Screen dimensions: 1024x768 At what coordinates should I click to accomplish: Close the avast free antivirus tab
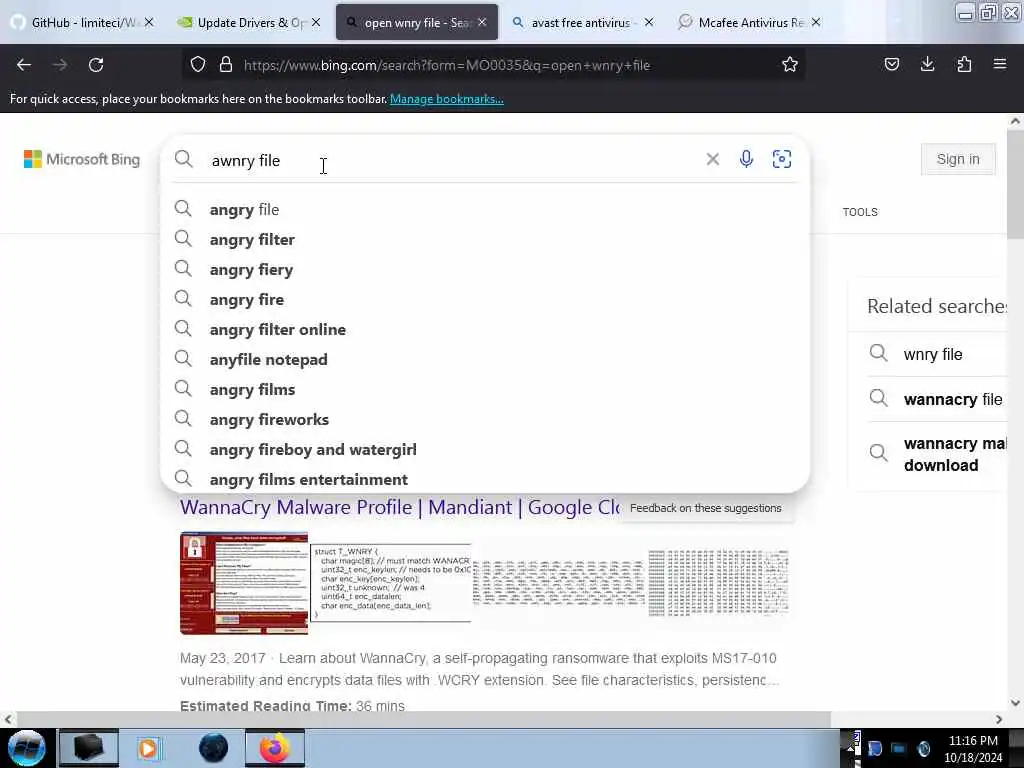(x=648, y=22)
